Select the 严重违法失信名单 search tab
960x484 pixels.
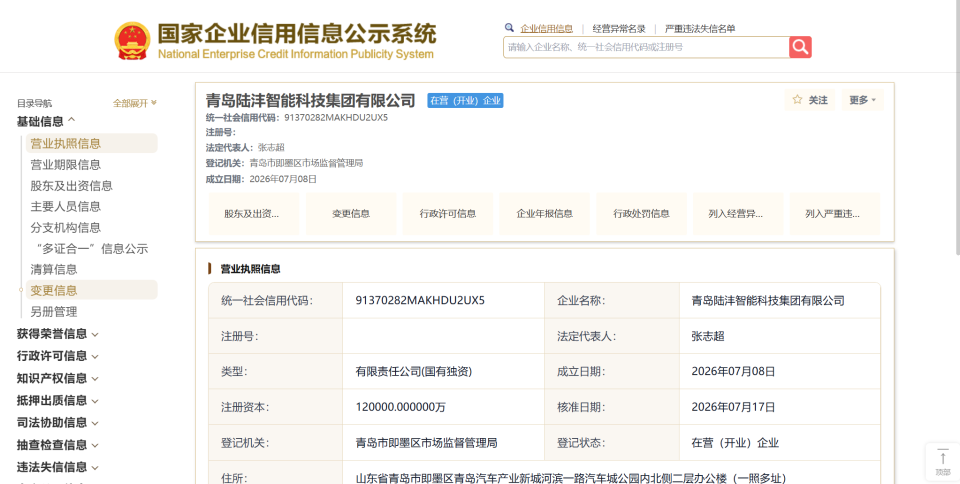[x=700, y=29]
